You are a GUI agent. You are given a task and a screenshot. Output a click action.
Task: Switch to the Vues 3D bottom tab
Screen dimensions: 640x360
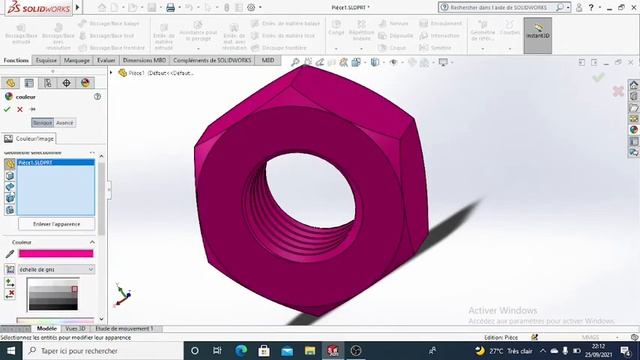76,329
